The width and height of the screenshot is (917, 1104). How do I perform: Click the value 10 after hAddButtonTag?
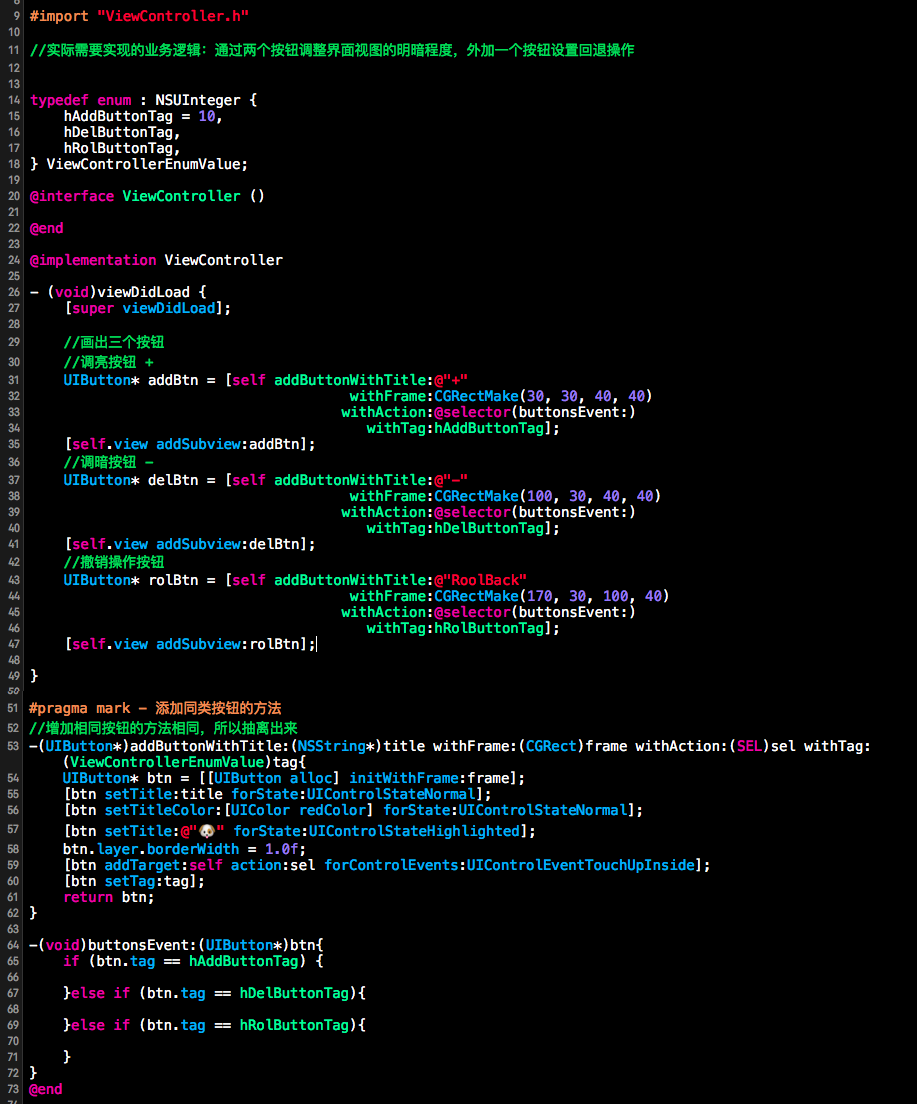pos(206,116)
